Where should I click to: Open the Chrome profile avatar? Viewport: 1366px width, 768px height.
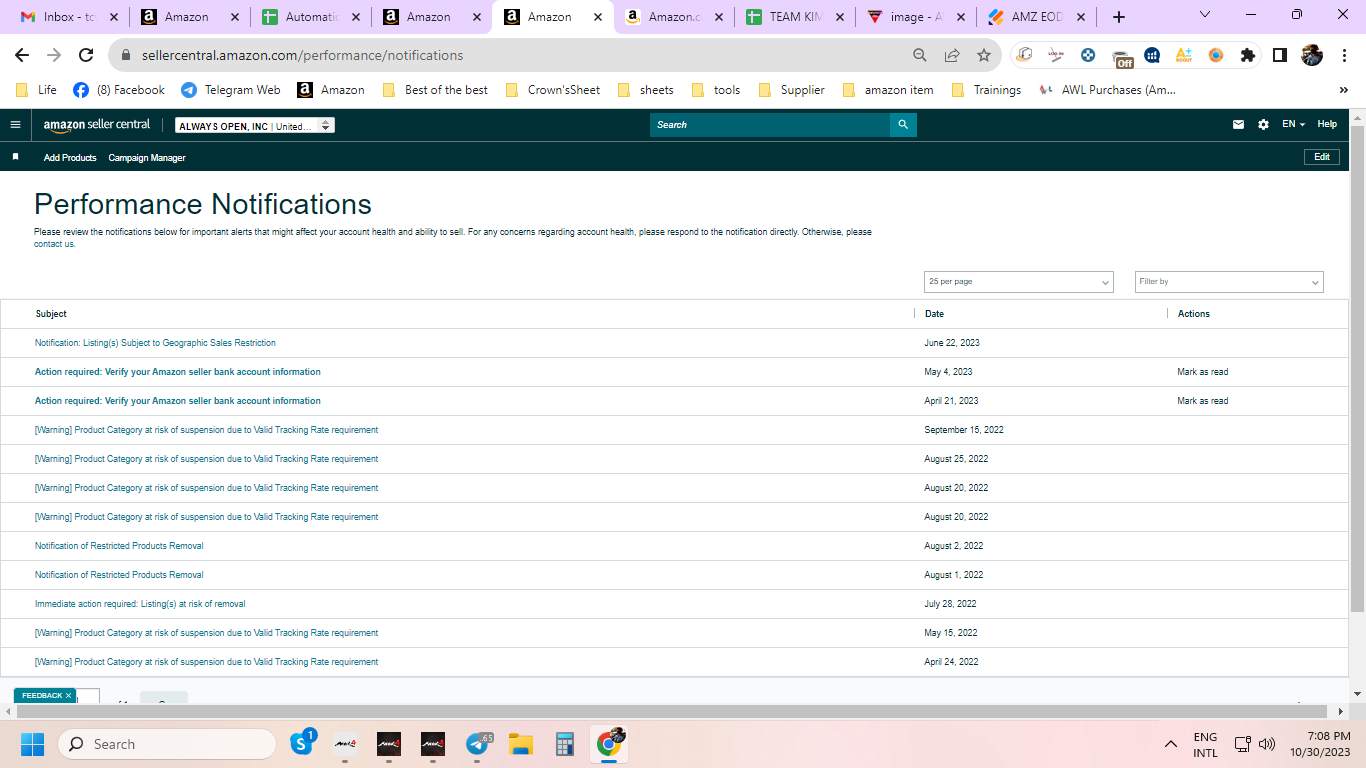pyautogui.click(x=1312, y=55)
